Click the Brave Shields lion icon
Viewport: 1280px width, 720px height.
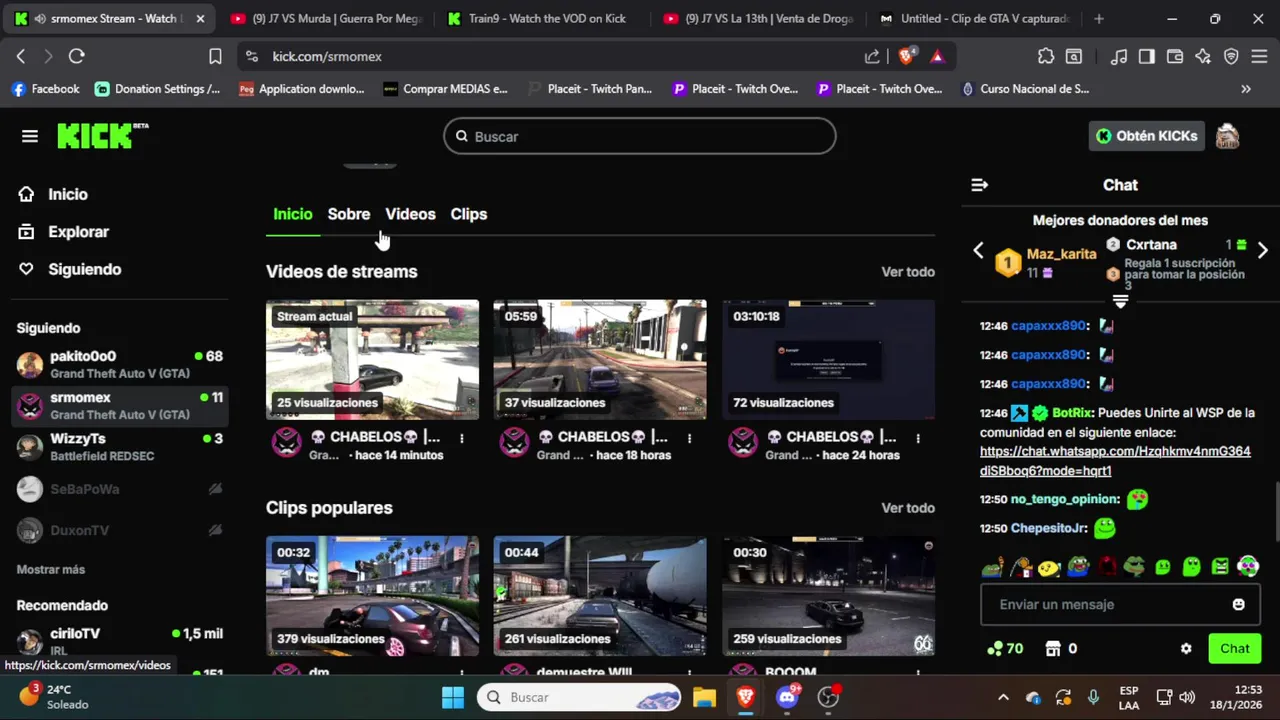tap(906, 56)
